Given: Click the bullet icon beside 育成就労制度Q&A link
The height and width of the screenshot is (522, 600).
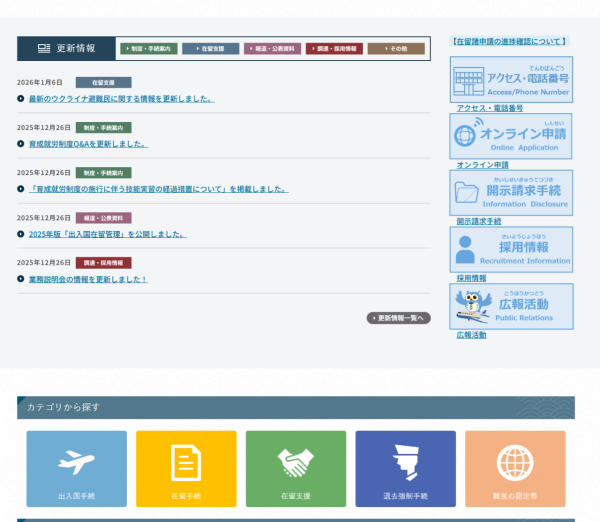Looking at the screenshot, I should (x=21, y=144).
